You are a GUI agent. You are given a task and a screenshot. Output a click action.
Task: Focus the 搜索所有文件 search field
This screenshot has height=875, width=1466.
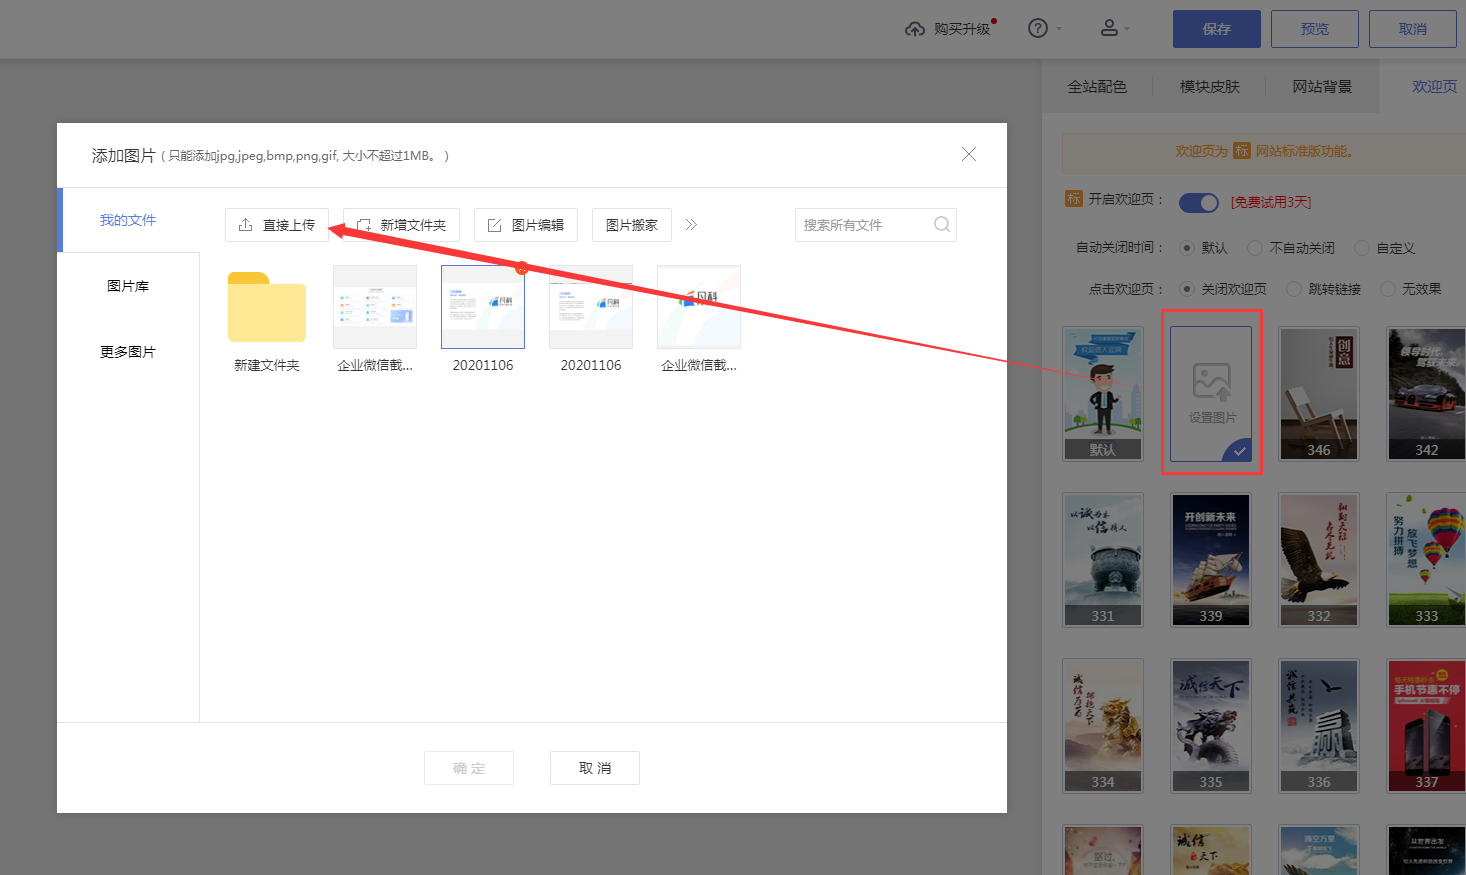tap(876, 225)
